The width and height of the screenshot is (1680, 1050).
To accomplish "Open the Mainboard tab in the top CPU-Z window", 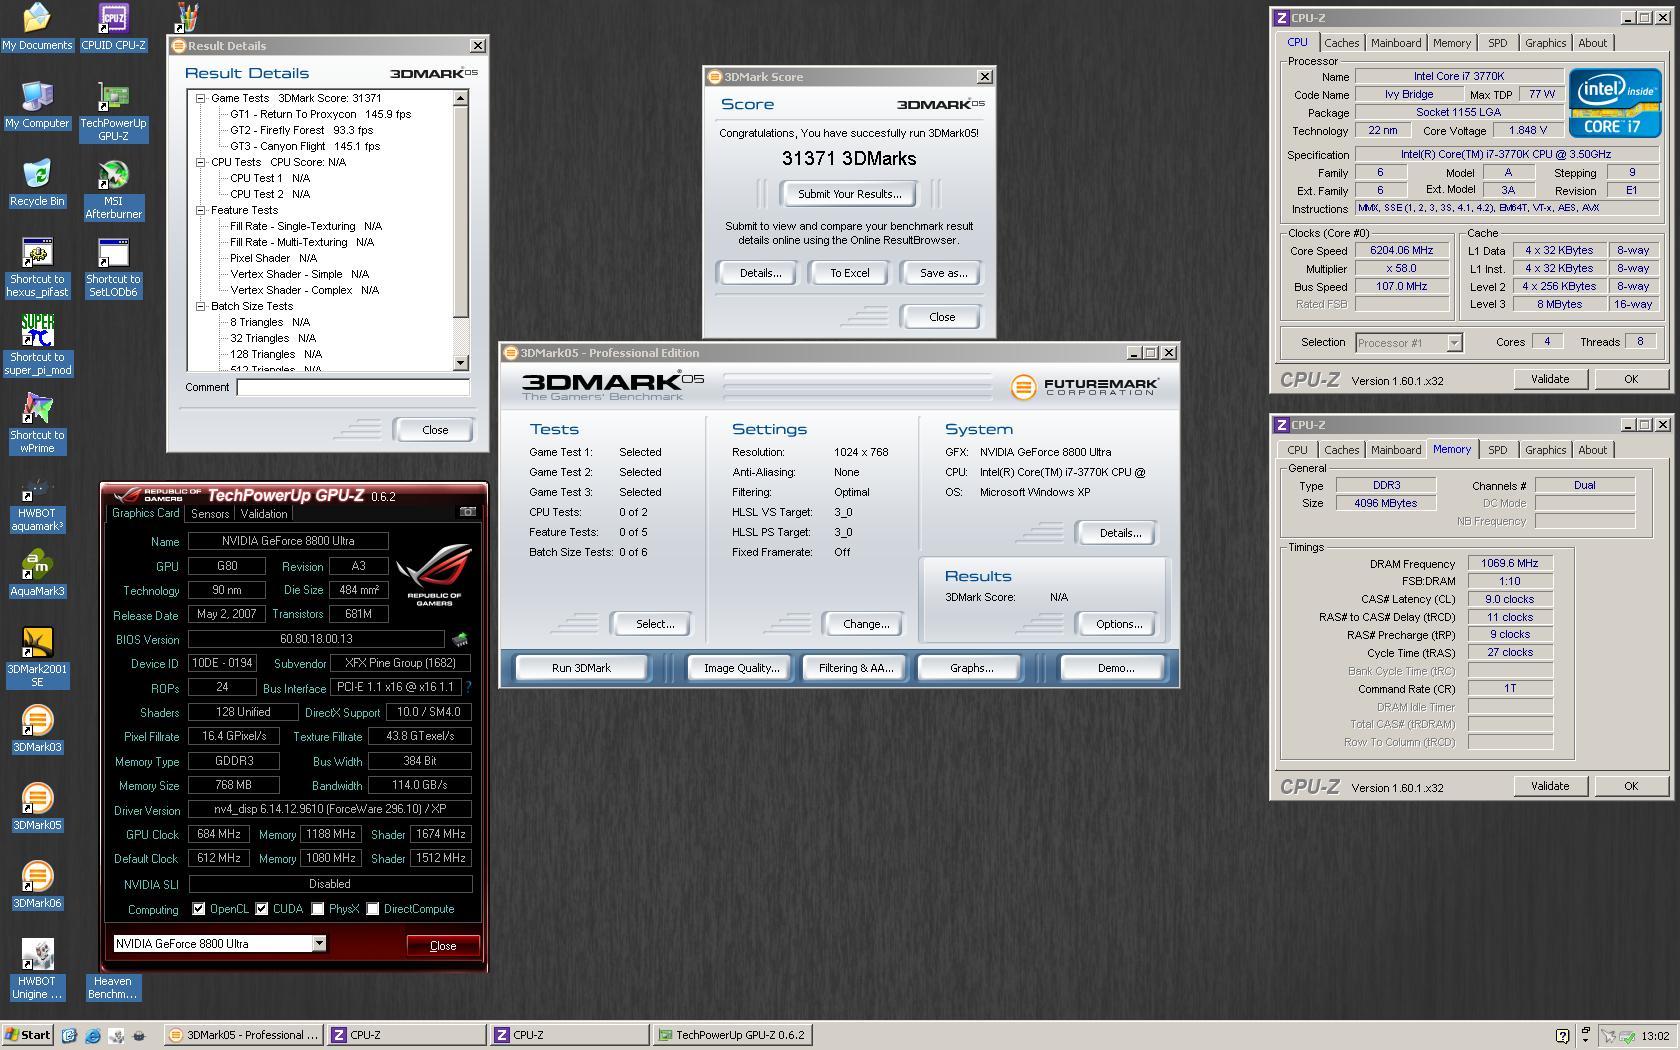I will 1396,43.
